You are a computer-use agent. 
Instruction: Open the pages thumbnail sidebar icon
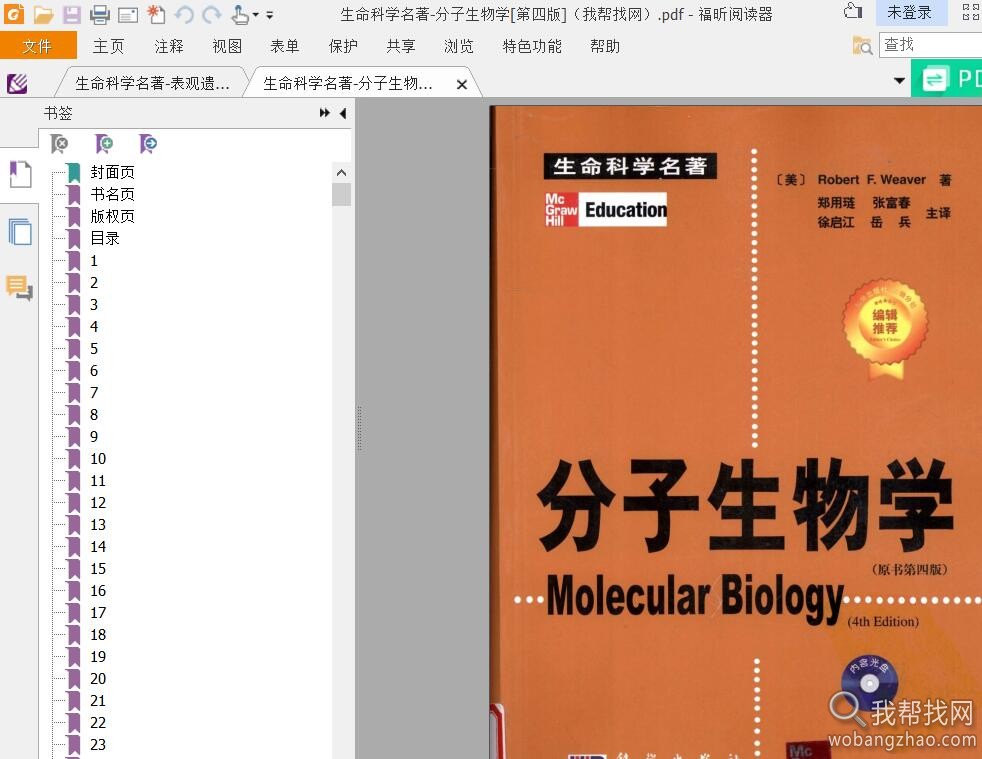click(x=20, y=231)
